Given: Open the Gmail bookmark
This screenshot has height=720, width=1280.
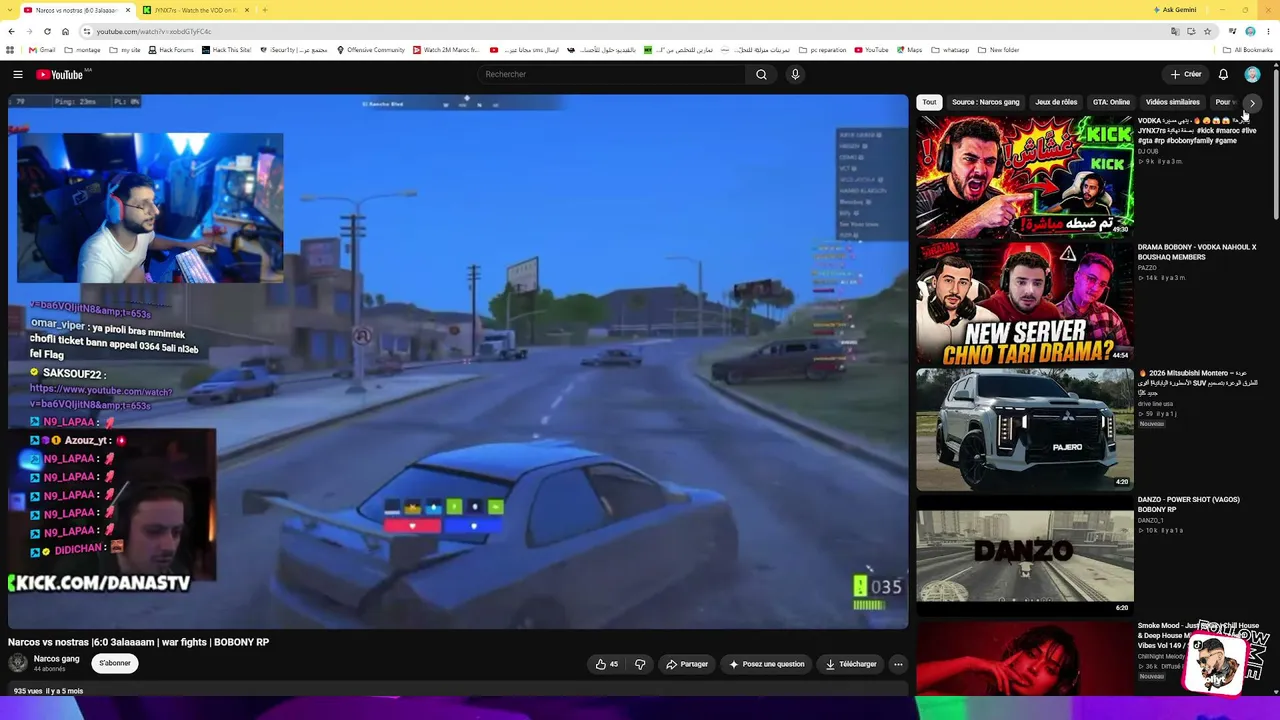Looking at the screenshot, I should 42,50.
